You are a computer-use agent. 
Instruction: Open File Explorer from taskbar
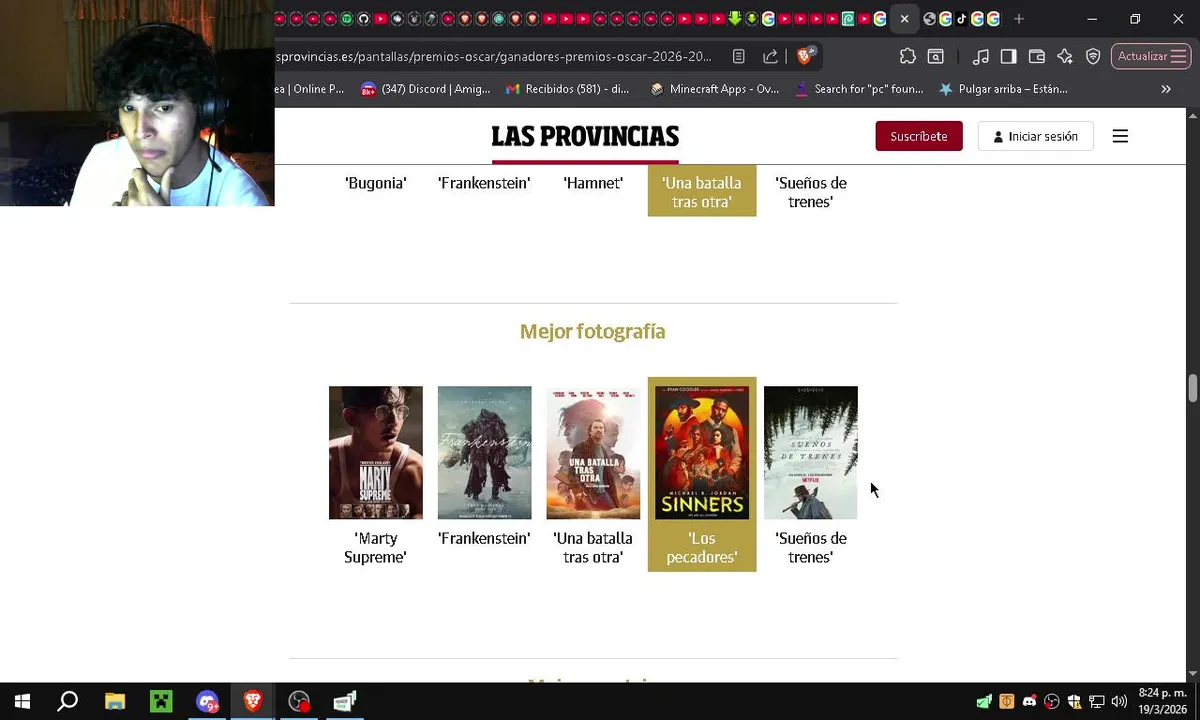[x=115, y=702]
